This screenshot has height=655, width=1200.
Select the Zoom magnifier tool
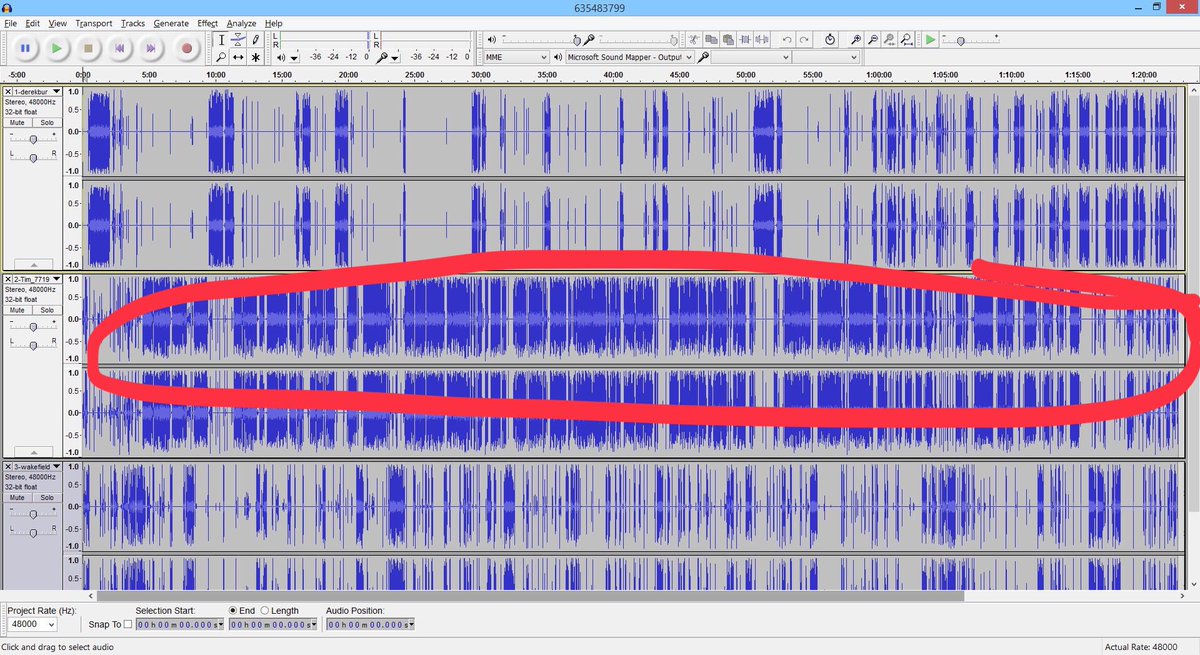point(221,57)
